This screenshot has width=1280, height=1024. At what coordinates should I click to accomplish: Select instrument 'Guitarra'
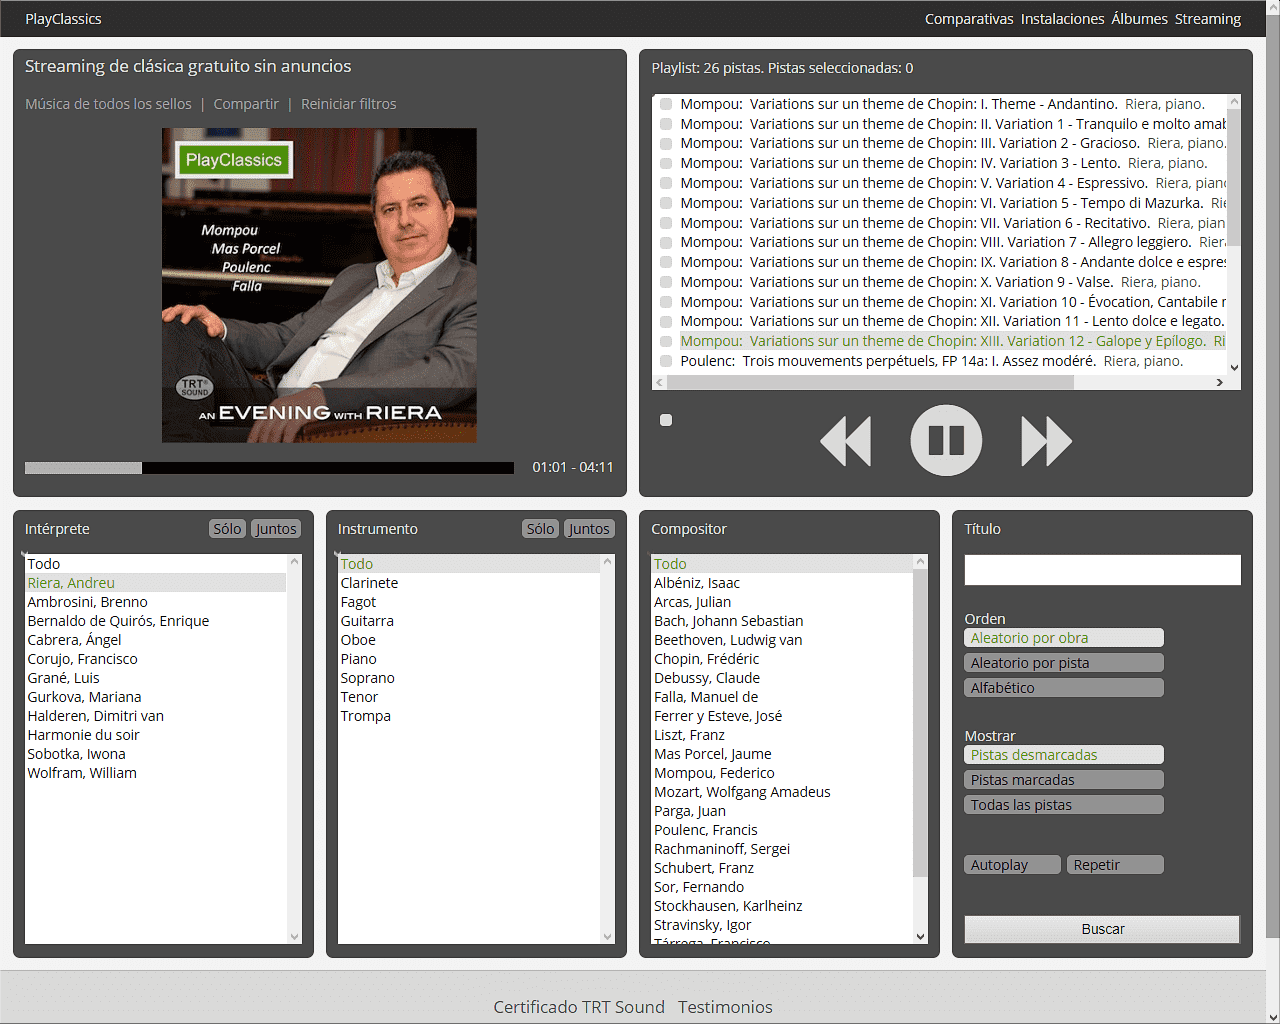(468, 621)
